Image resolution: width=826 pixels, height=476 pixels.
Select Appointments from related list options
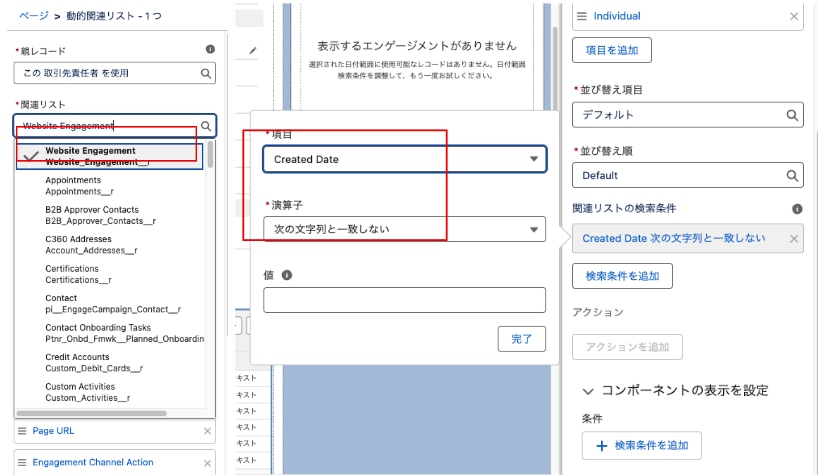pos(73,185)
